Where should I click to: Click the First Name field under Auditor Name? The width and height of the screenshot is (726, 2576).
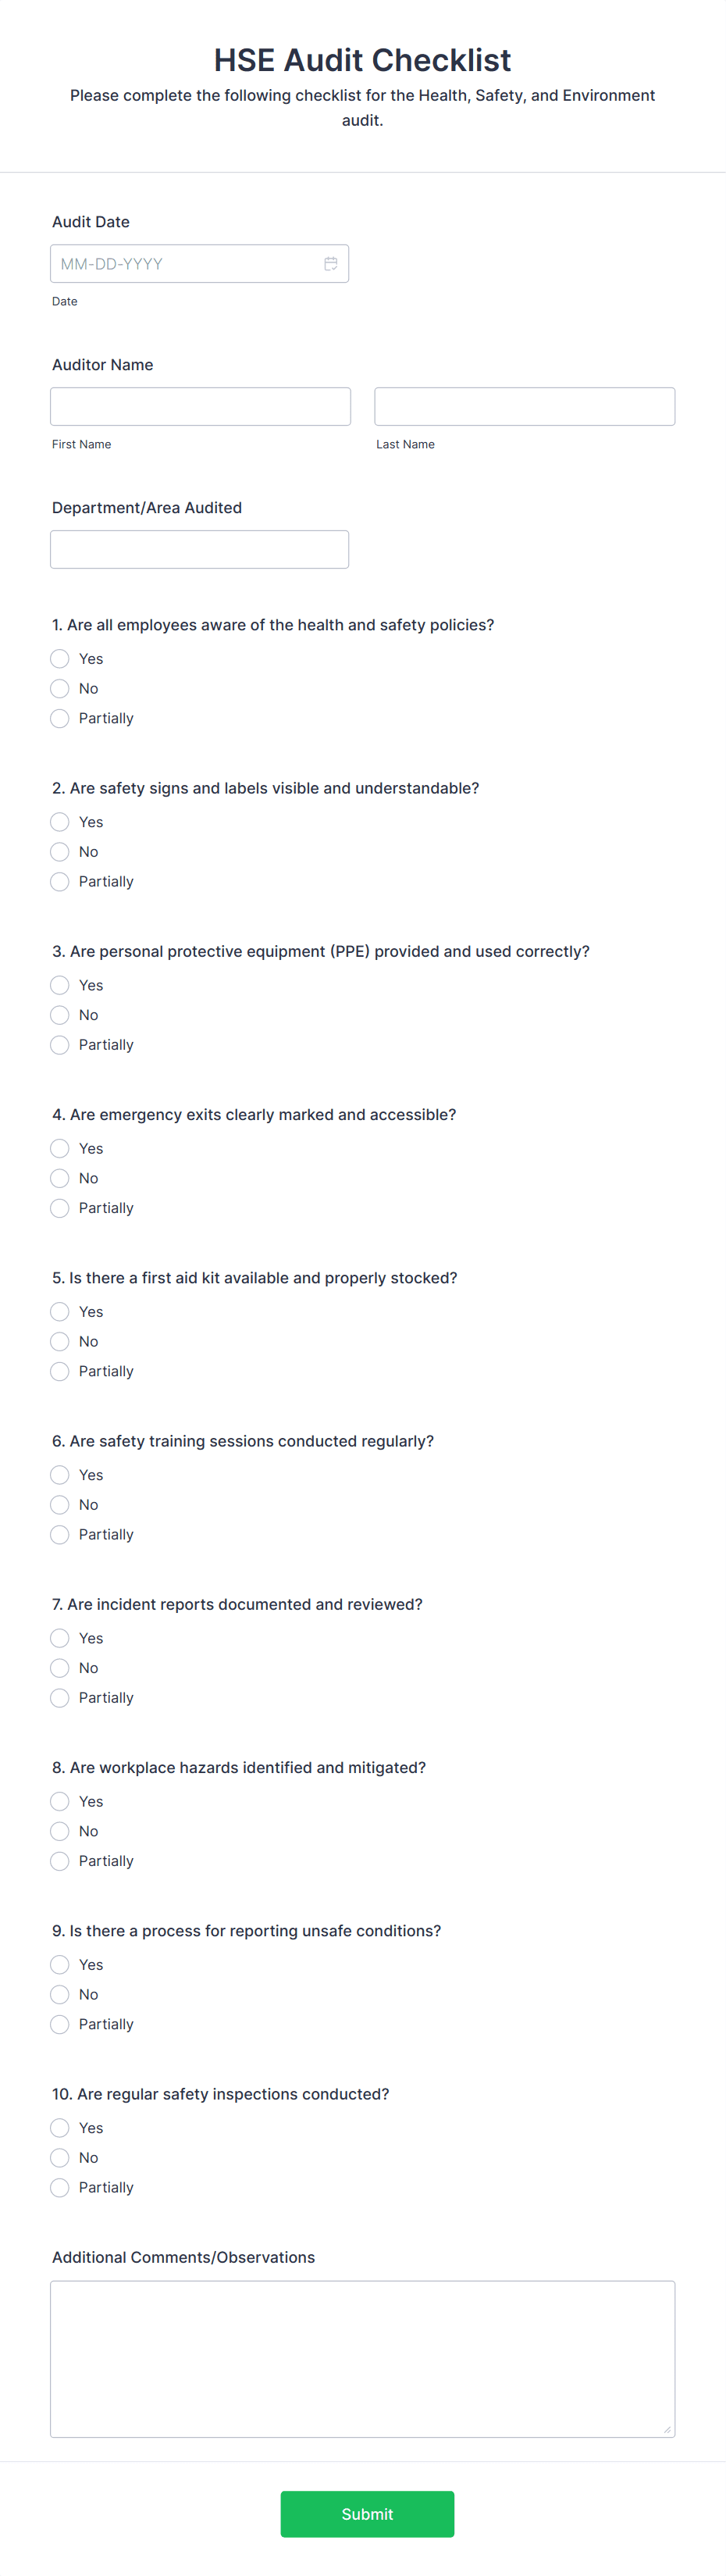[200, 406]
